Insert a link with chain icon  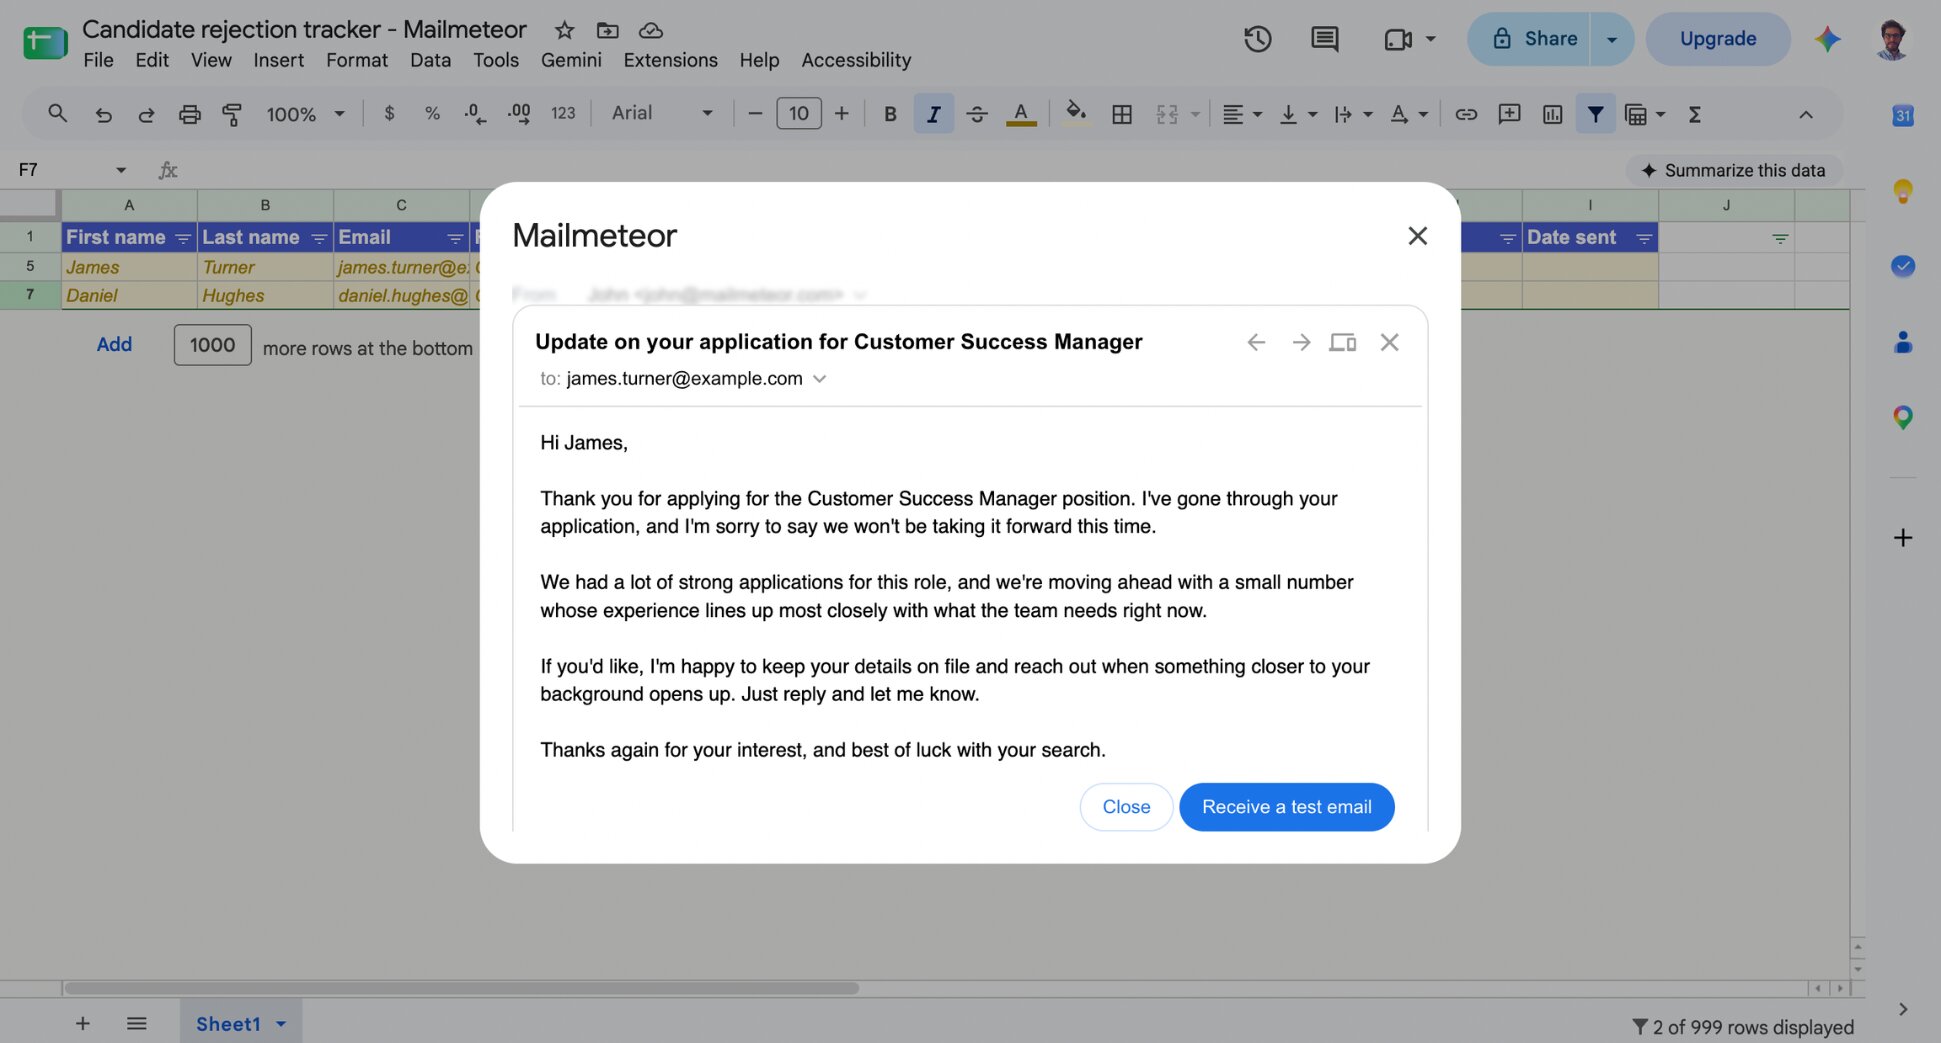[1466, 114]
